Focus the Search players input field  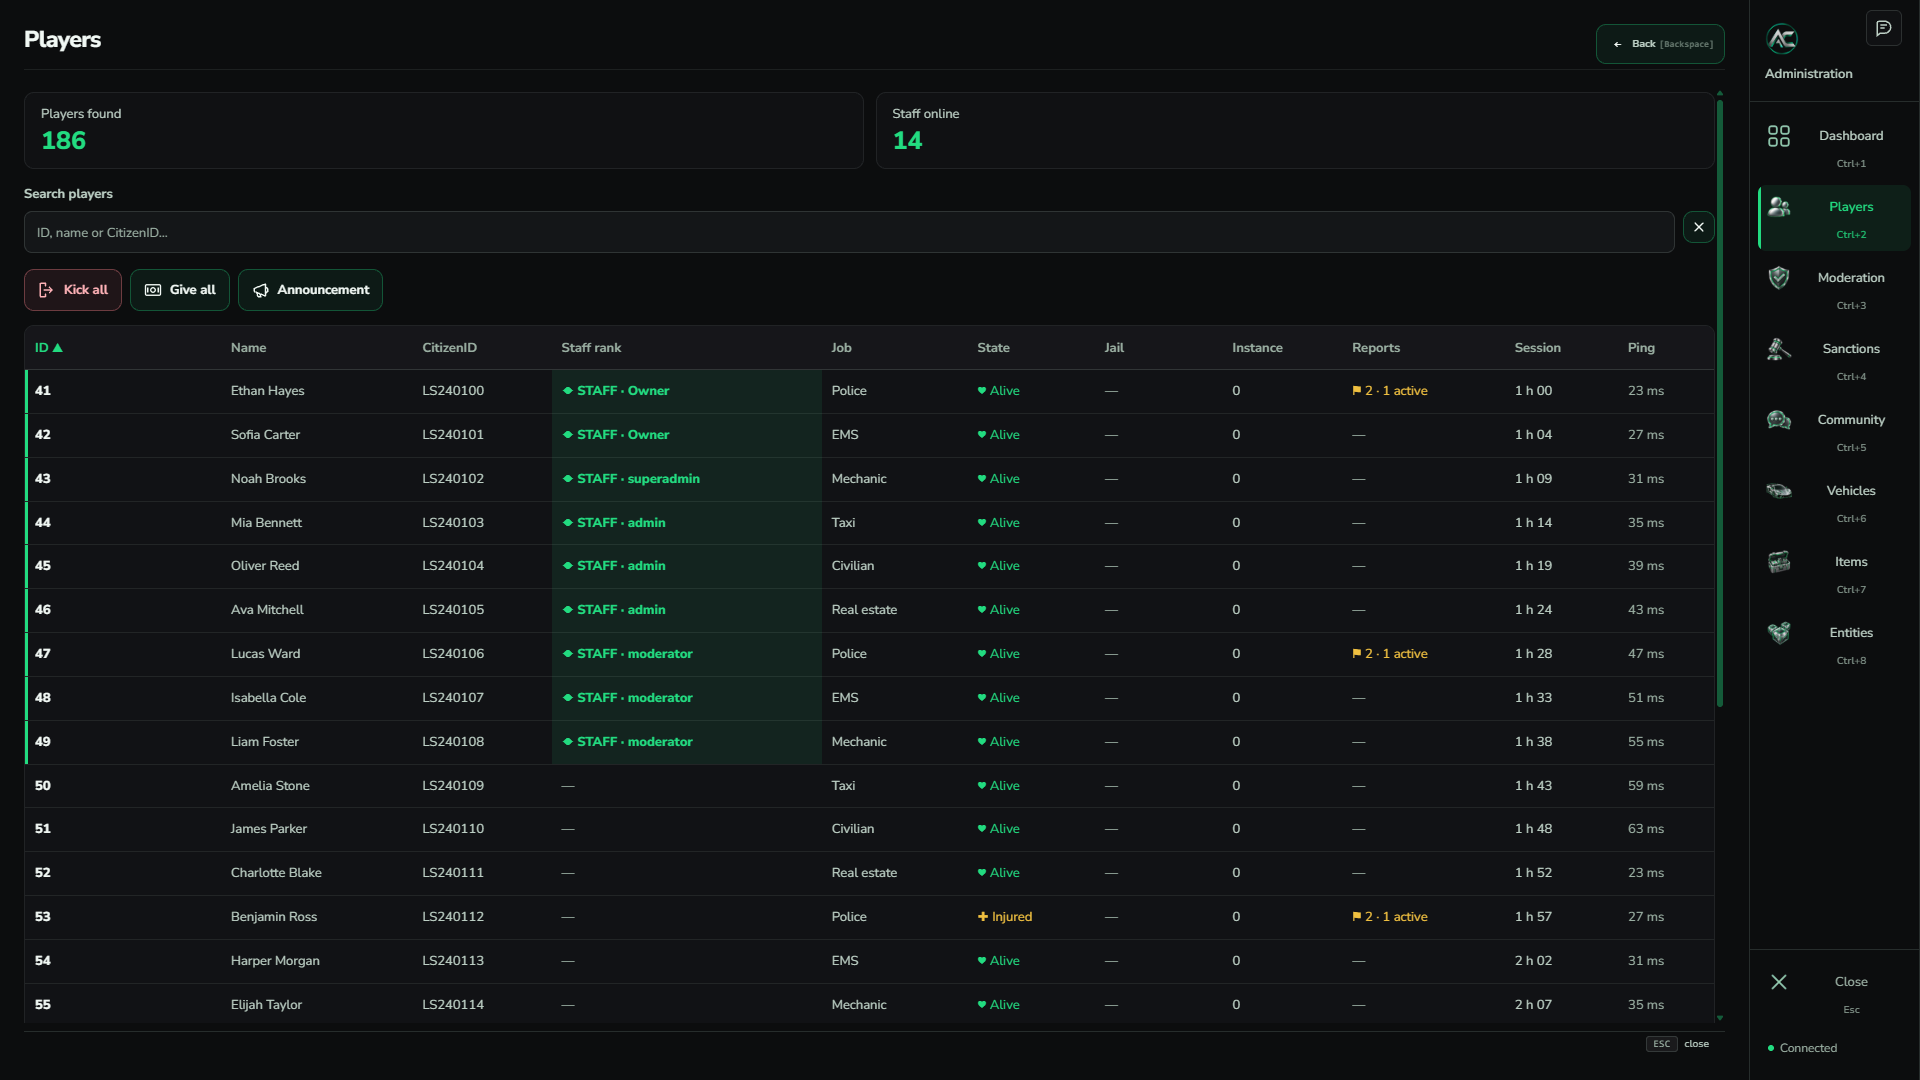point(849,232)
